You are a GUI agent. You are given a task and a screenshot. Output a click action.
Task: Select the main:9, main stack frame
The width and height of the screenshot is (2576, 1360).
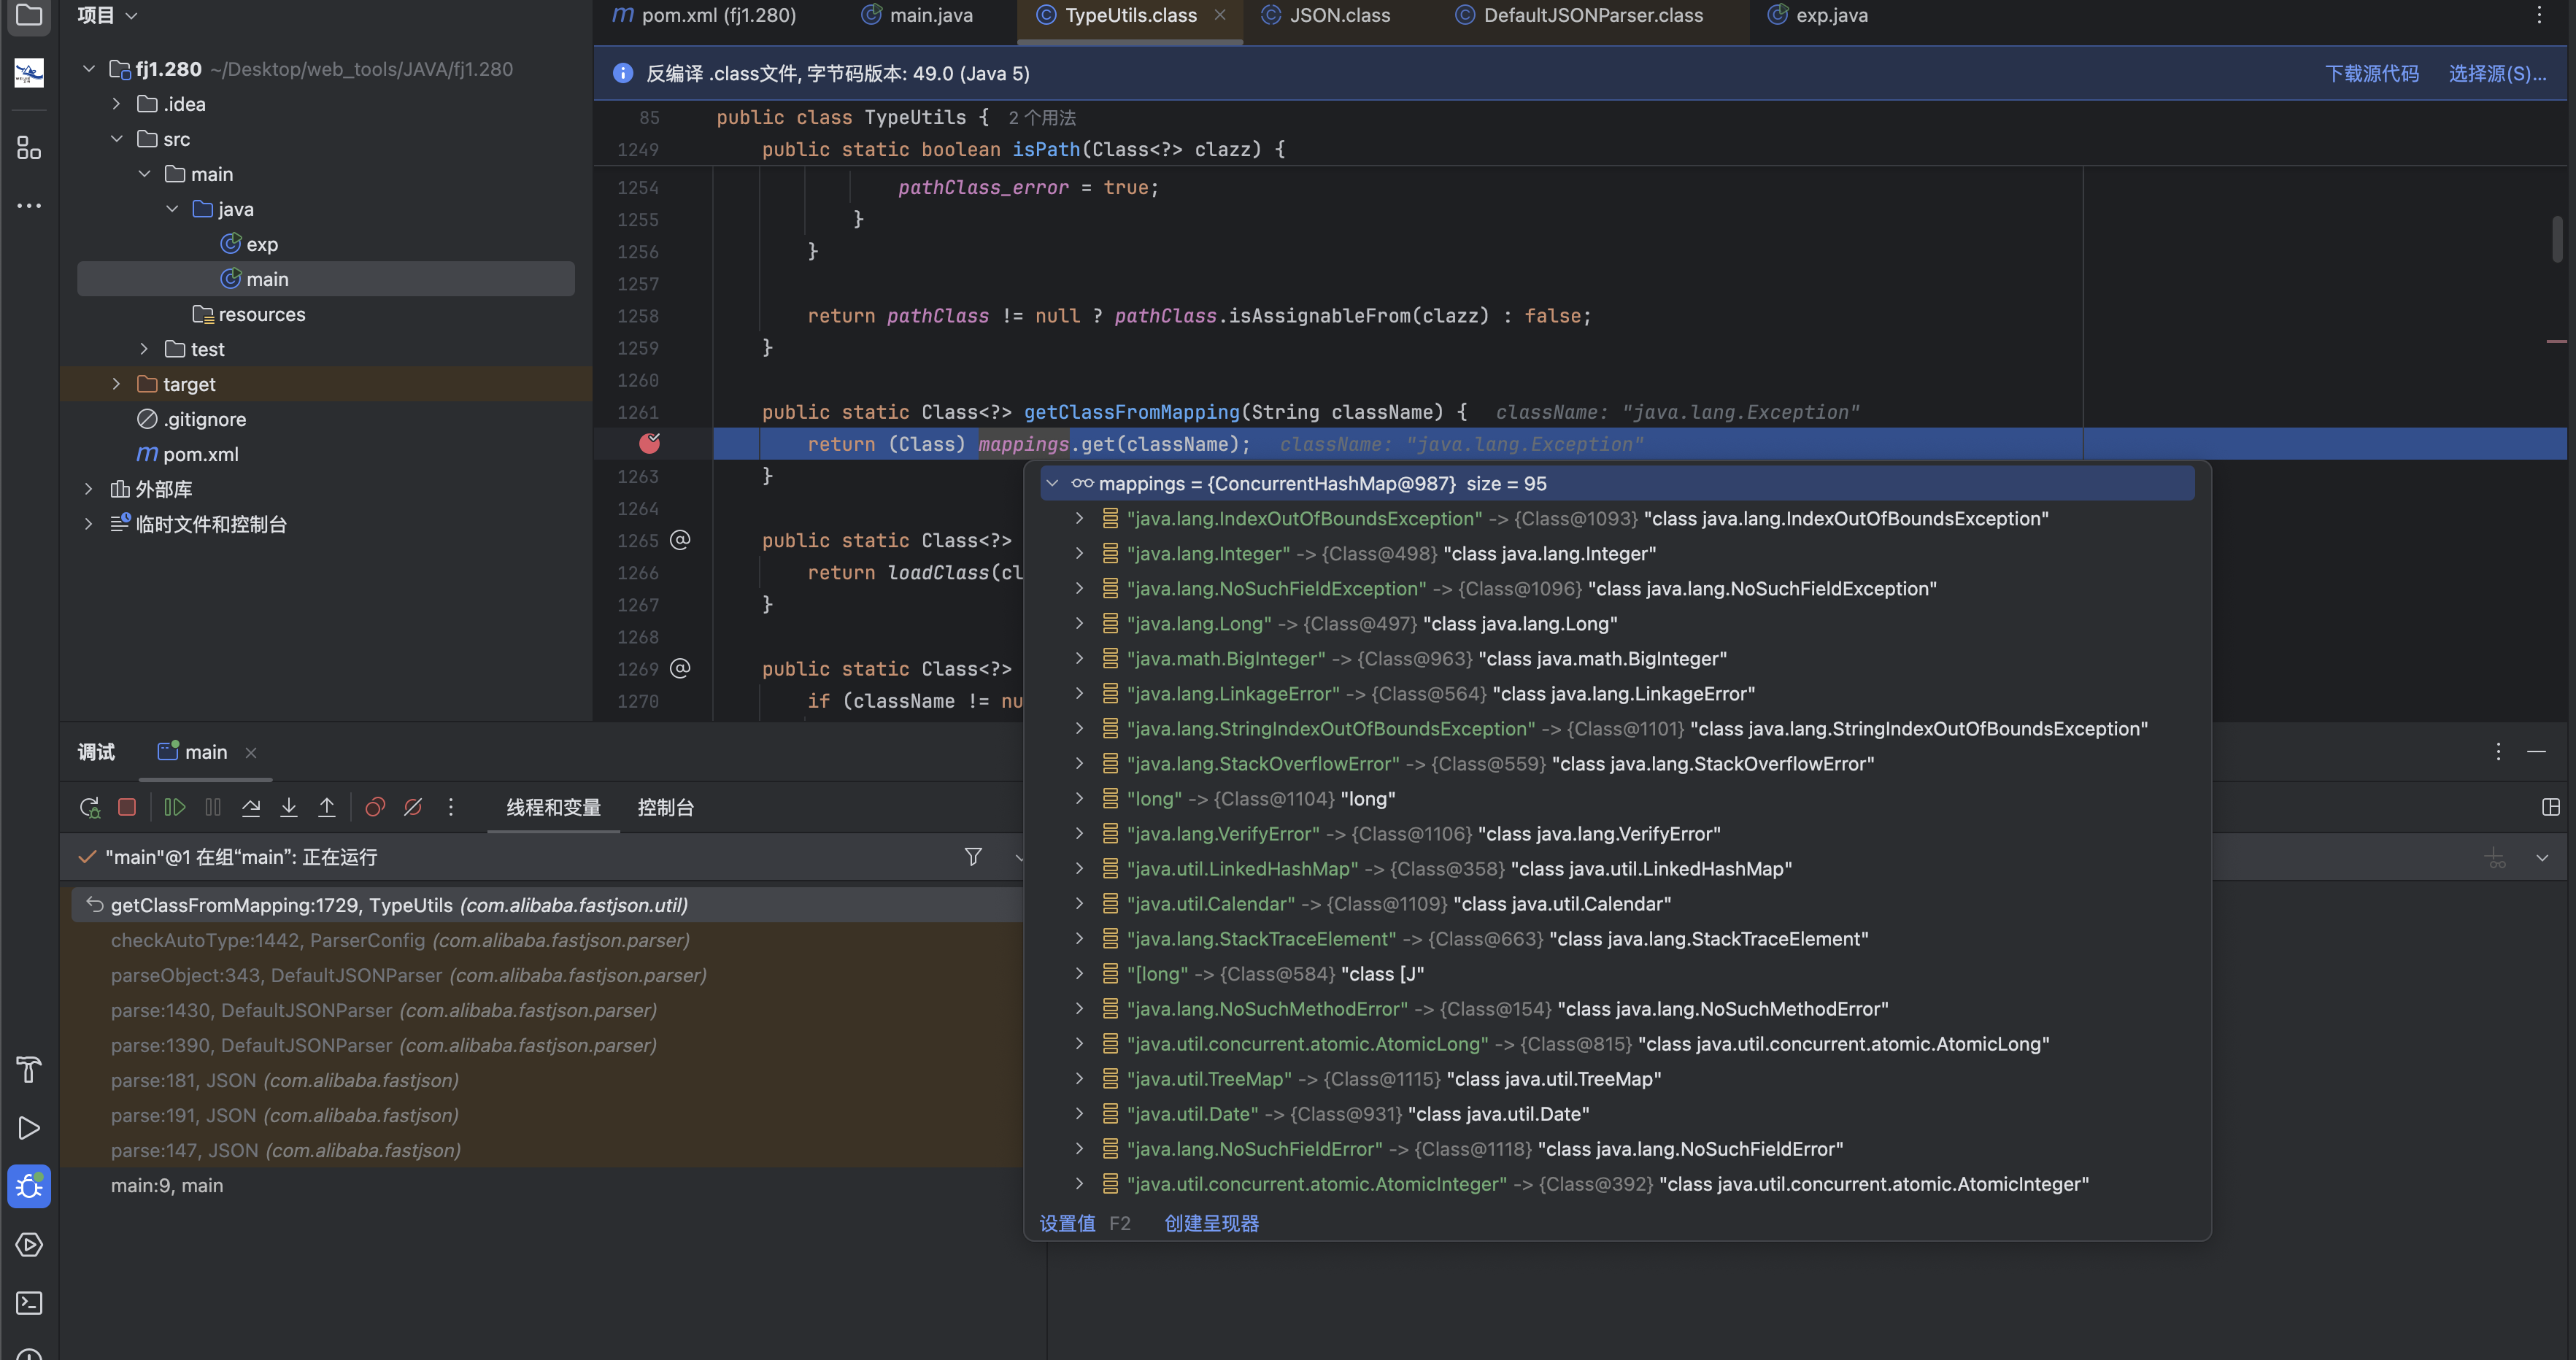546,1185
